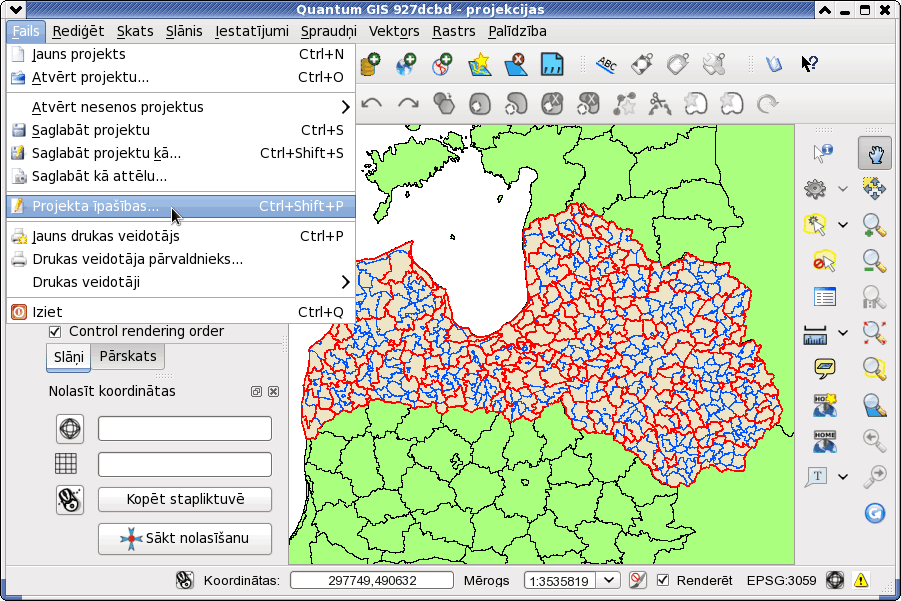Image resolution: width=901 pixels, height=601 pixels.
Task: Click the Refresh map icon
Action: click(x=875, y=512)
